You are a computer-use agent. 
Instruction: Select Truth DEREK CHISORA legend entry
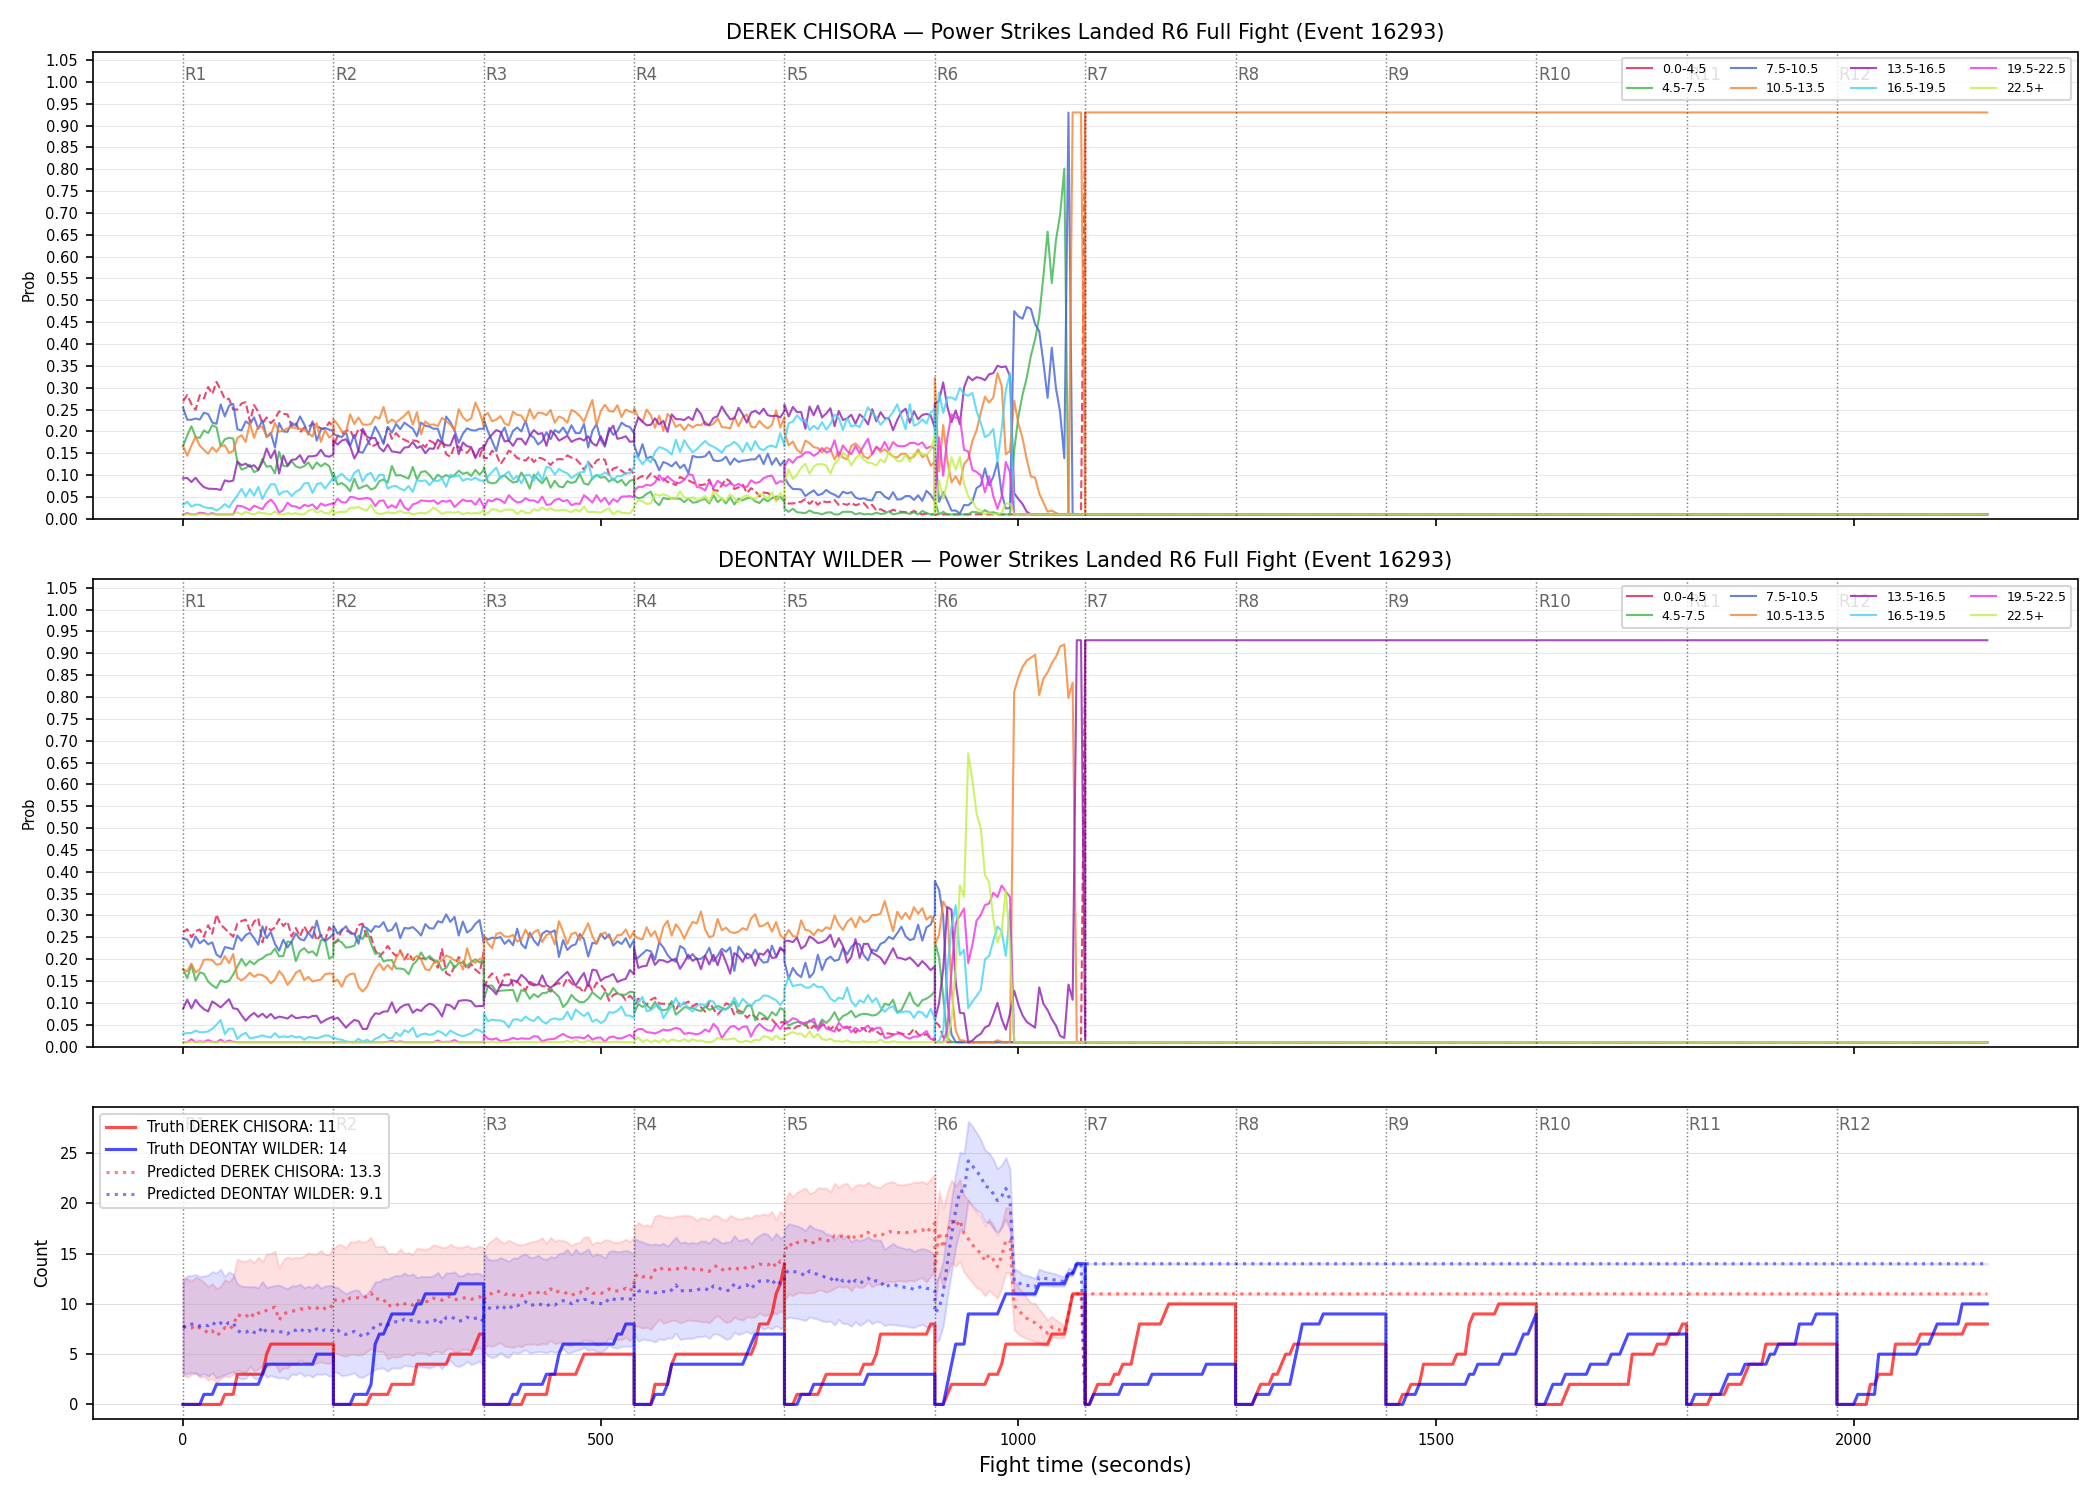pyautogui.click(x=221, y=1127)
